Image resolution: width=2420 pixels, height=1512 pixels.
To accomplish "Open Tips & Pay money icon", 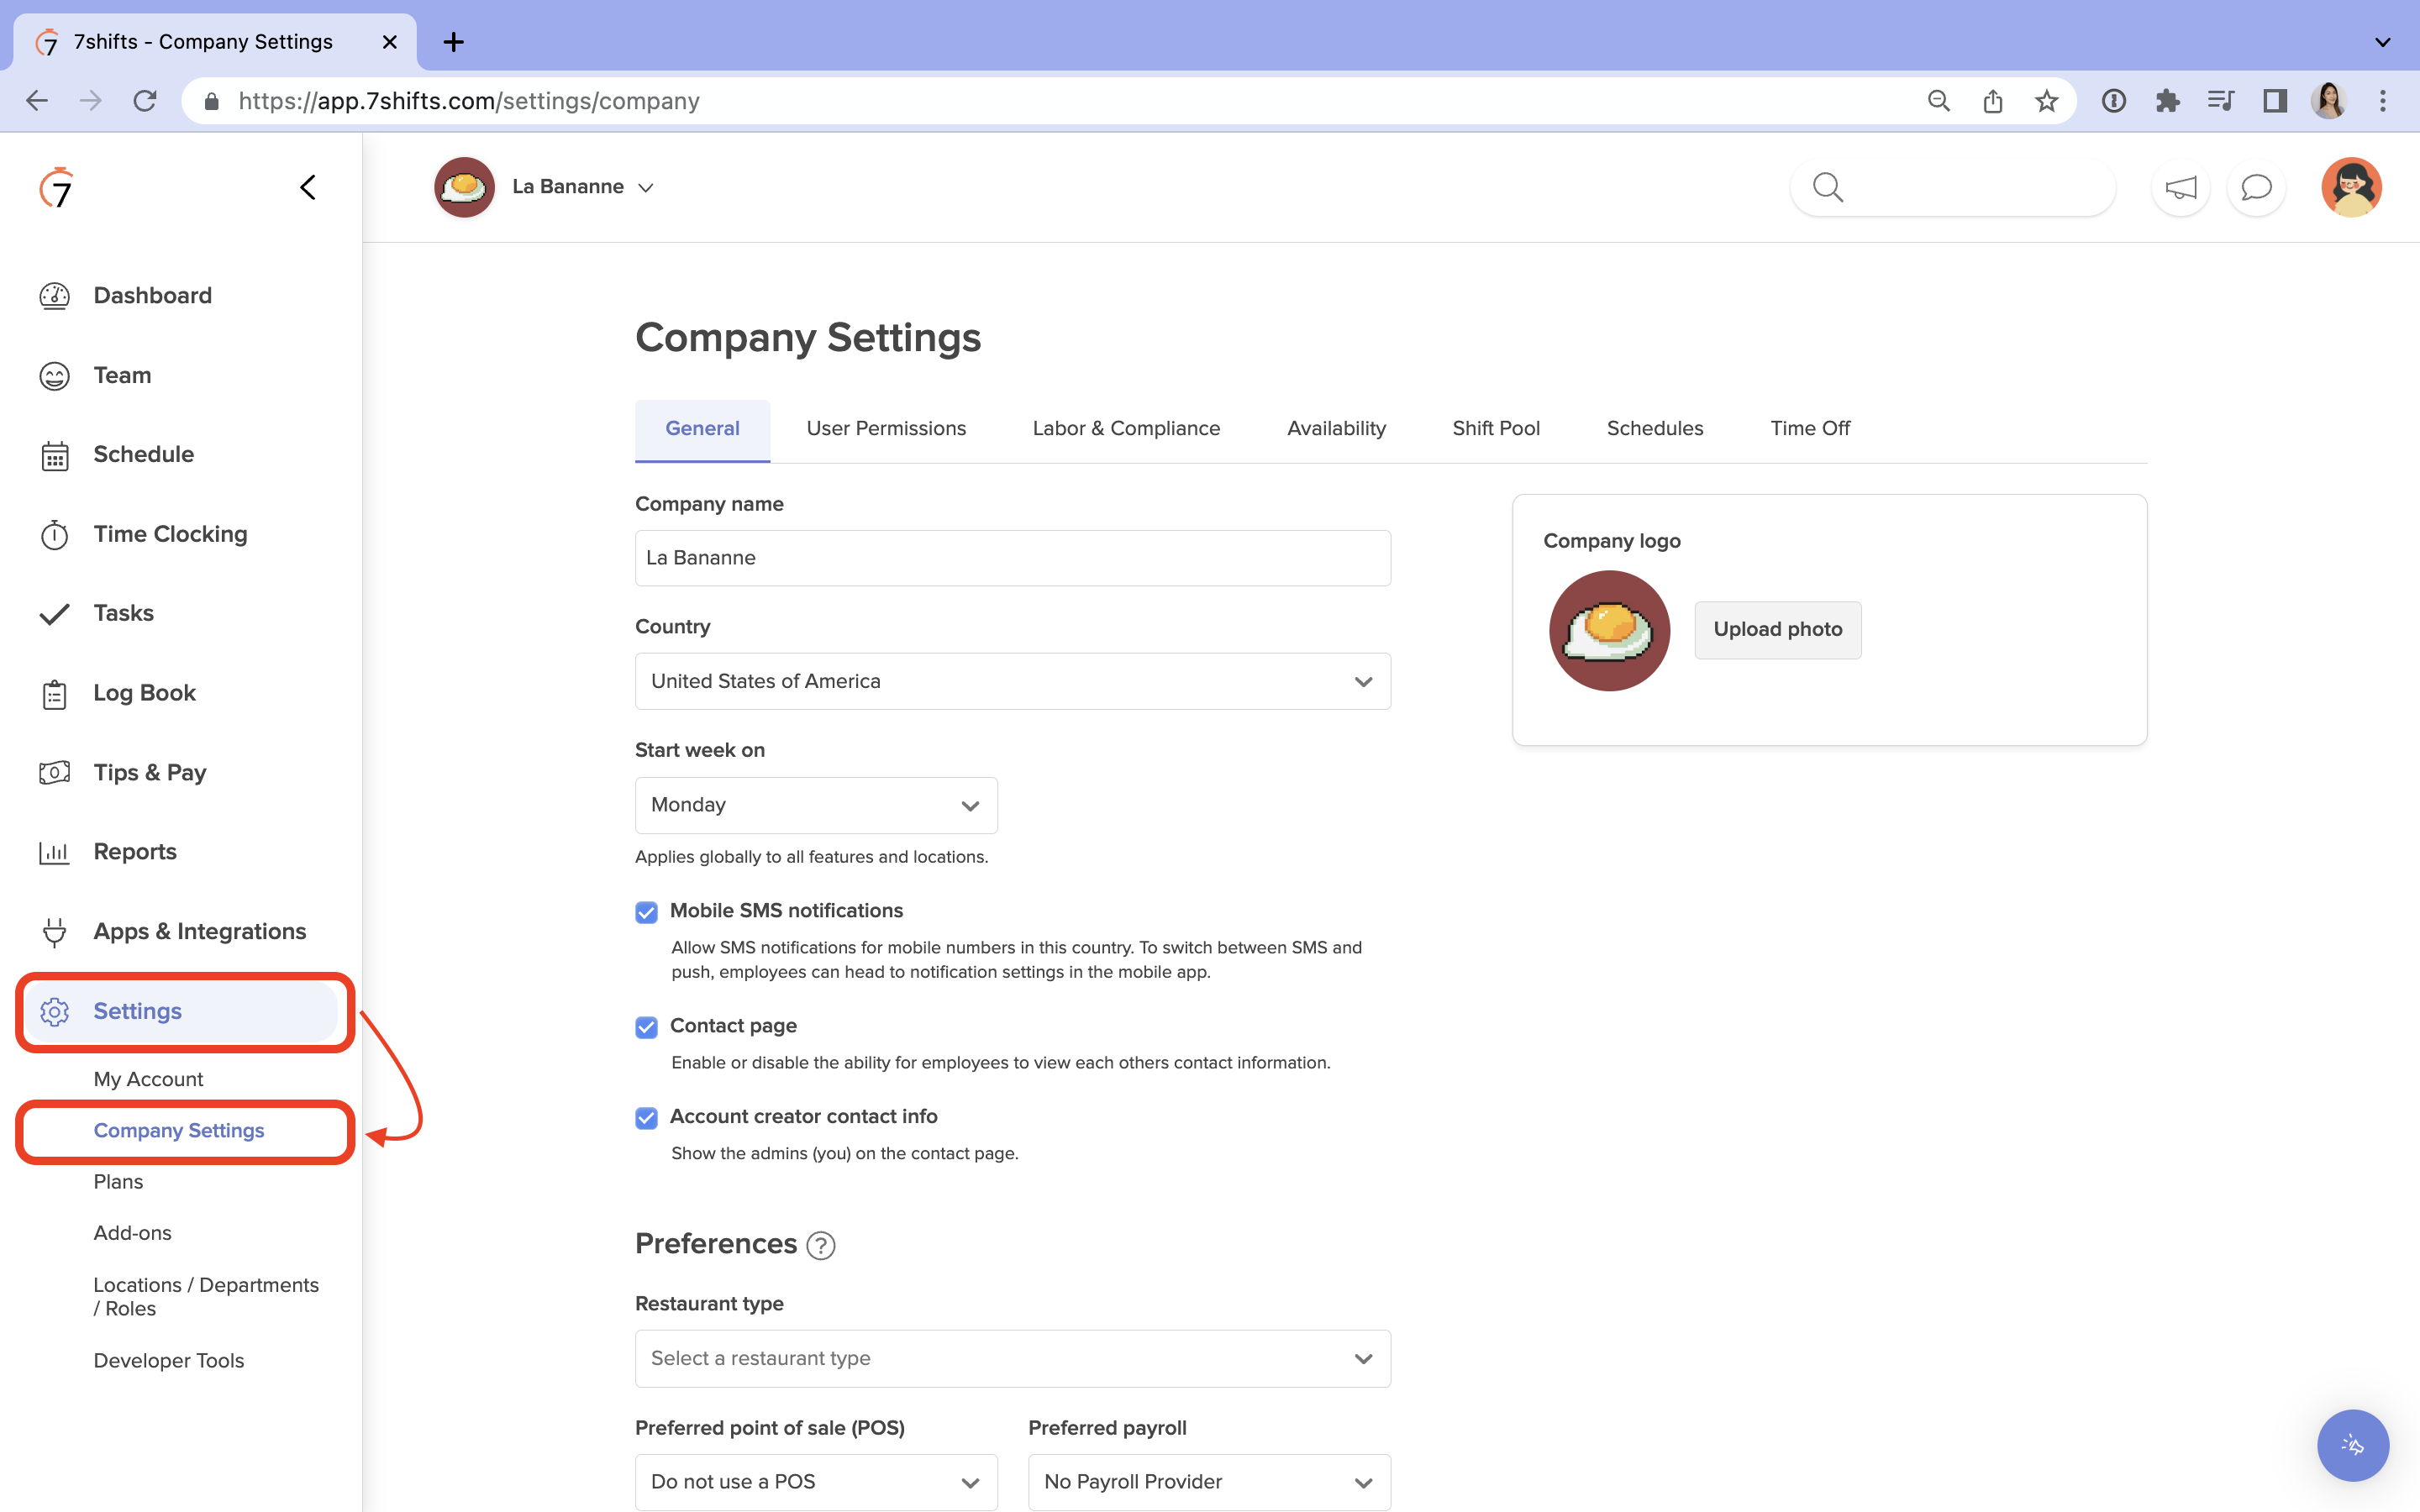I will point(54,773).
